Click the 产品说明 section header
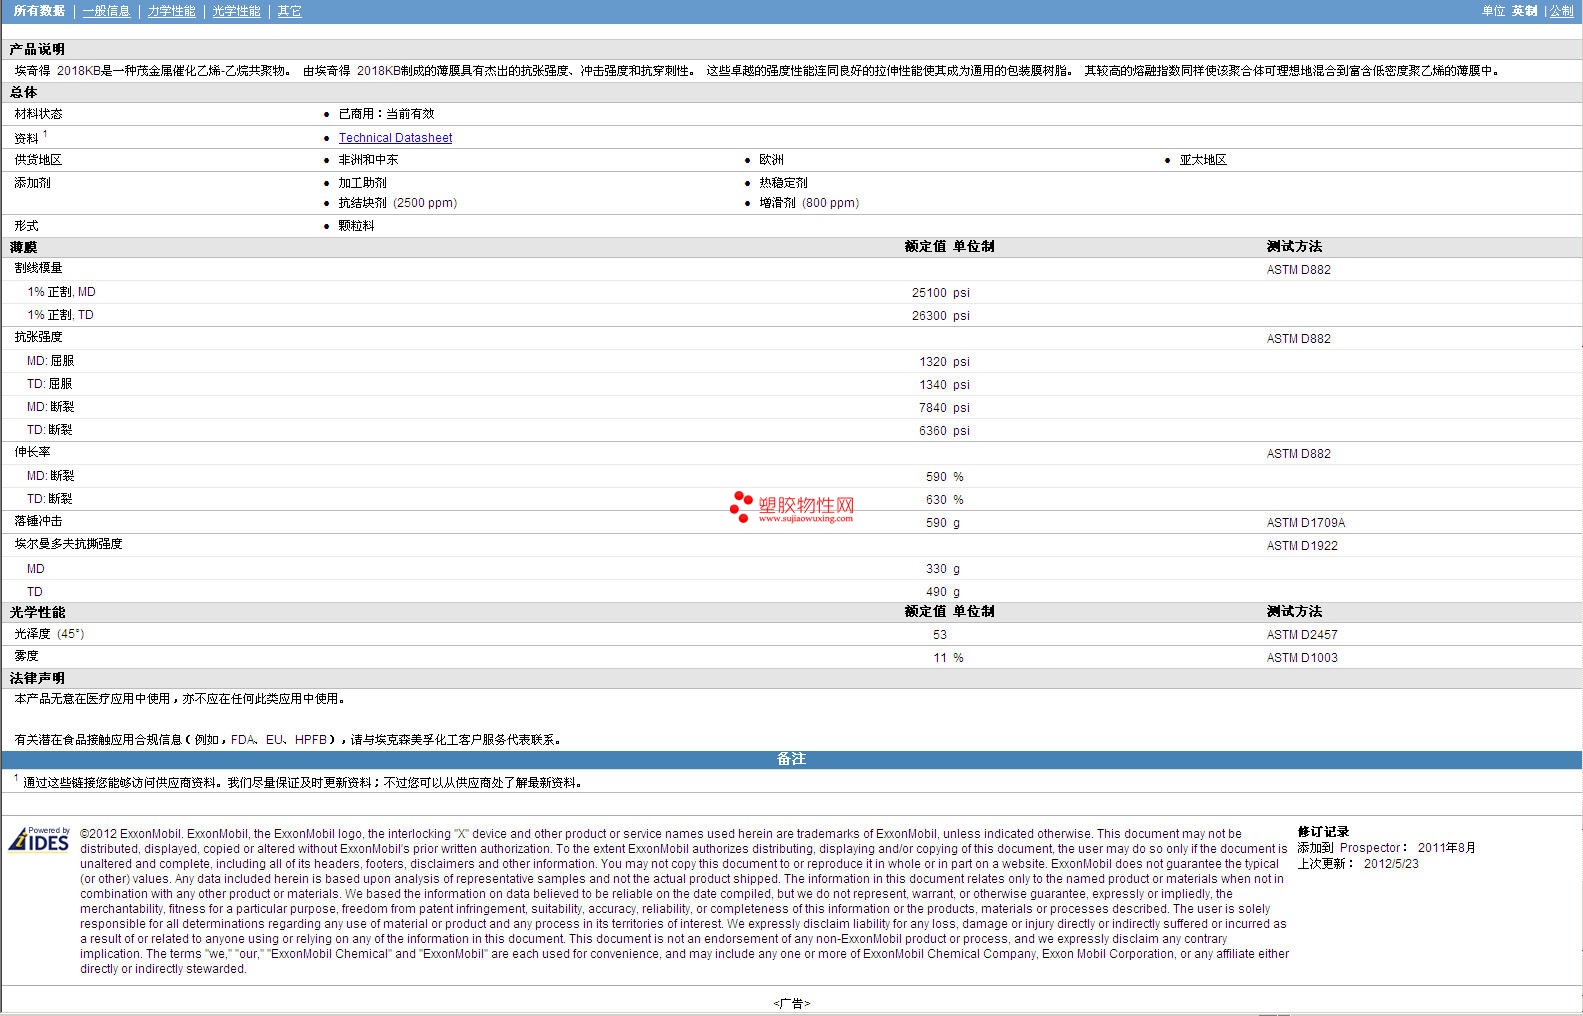 [x=37, y=49]
